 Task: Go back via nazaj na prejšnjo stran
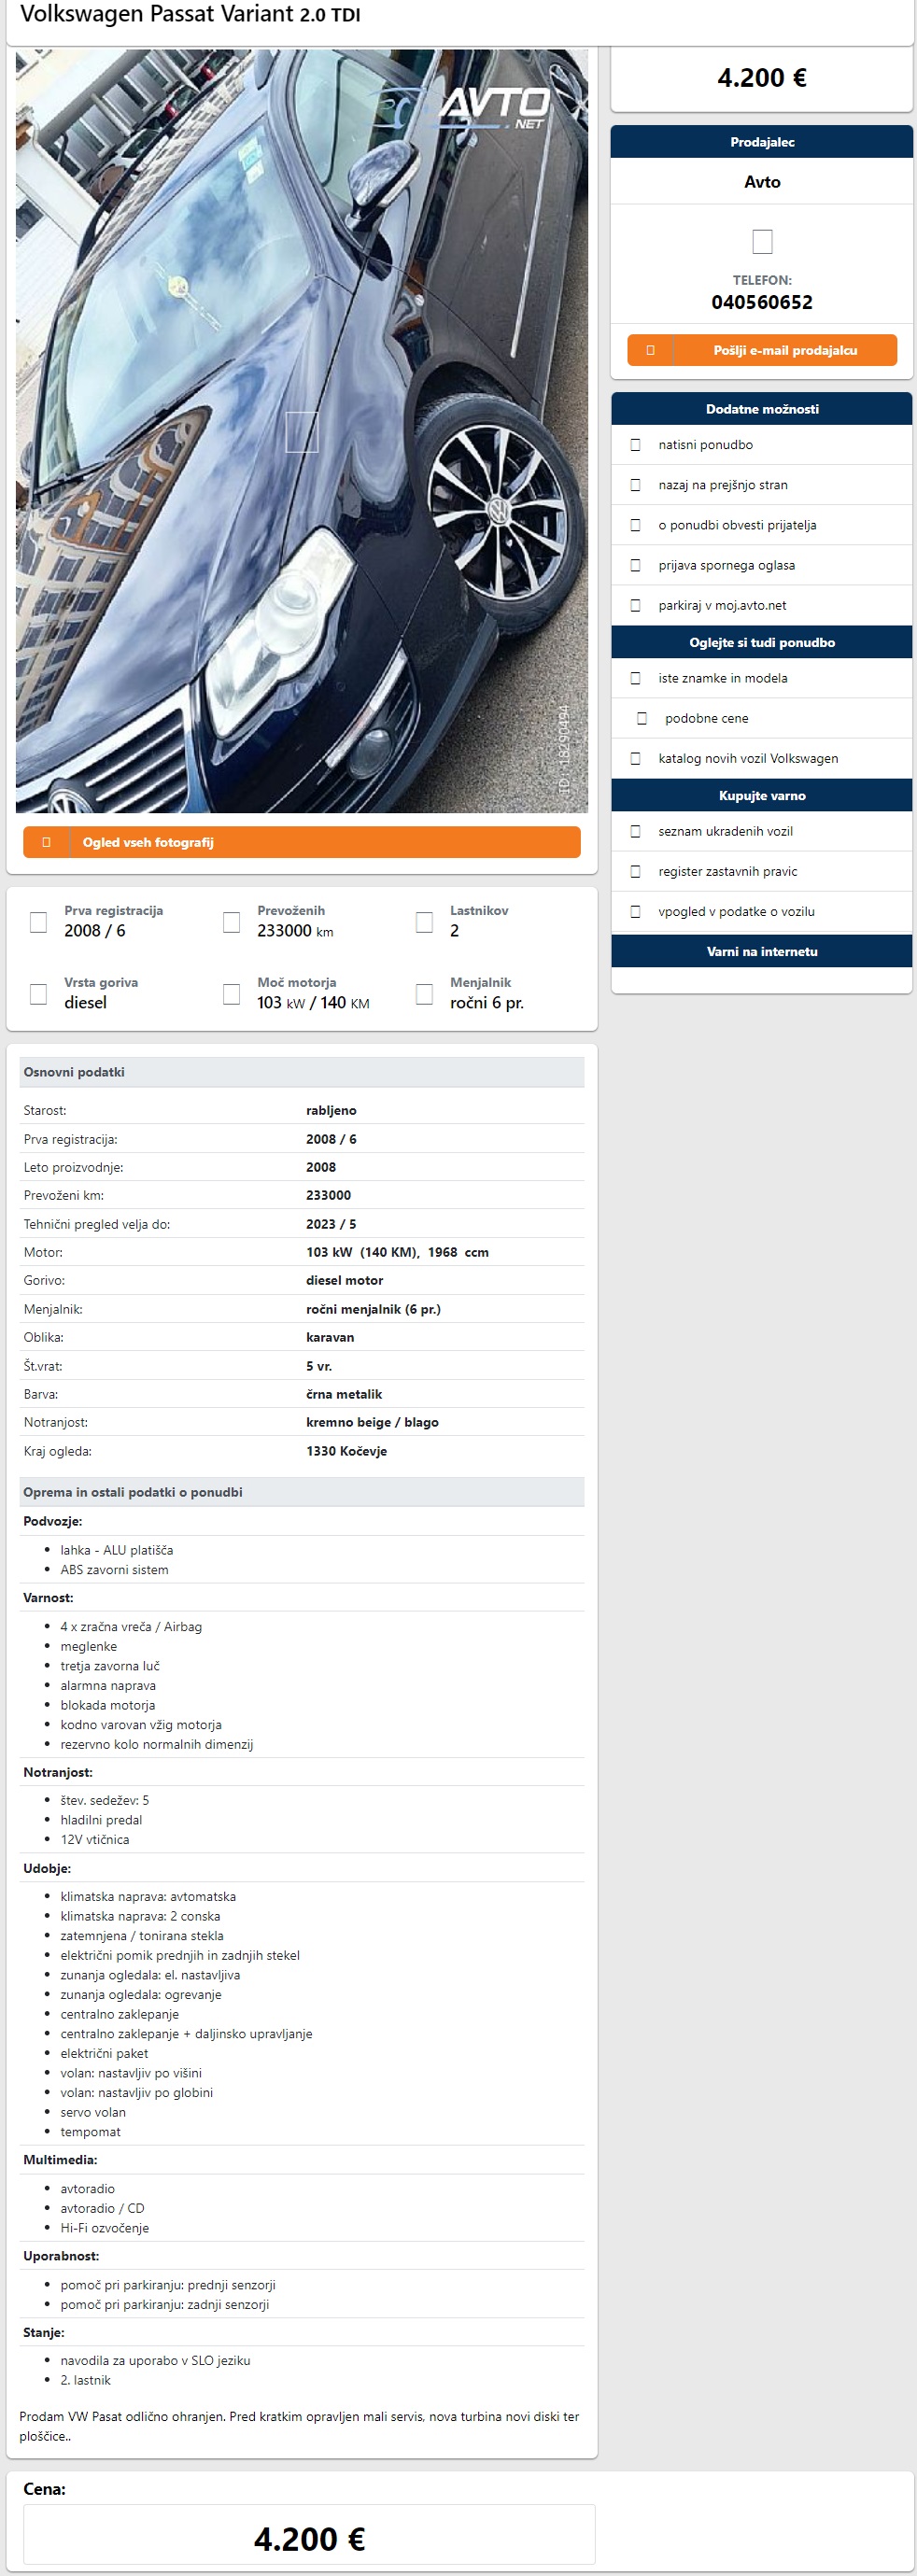point(722,485)
